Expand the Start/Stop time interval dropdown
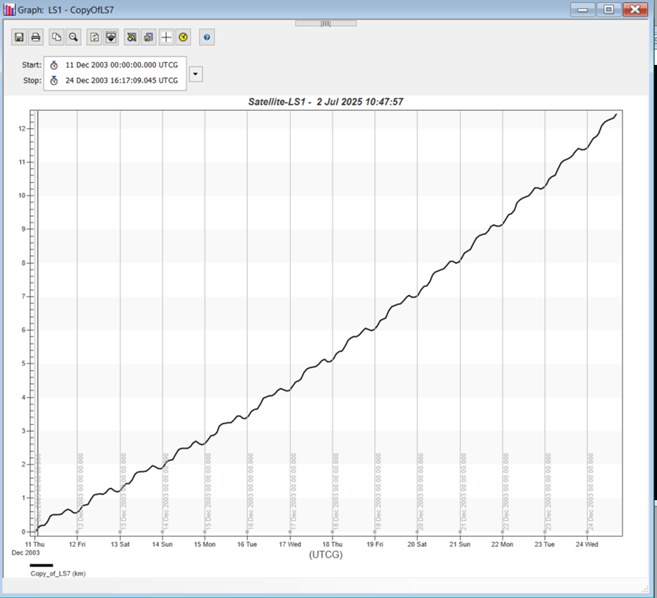657x598 pixels. (195, 73)
